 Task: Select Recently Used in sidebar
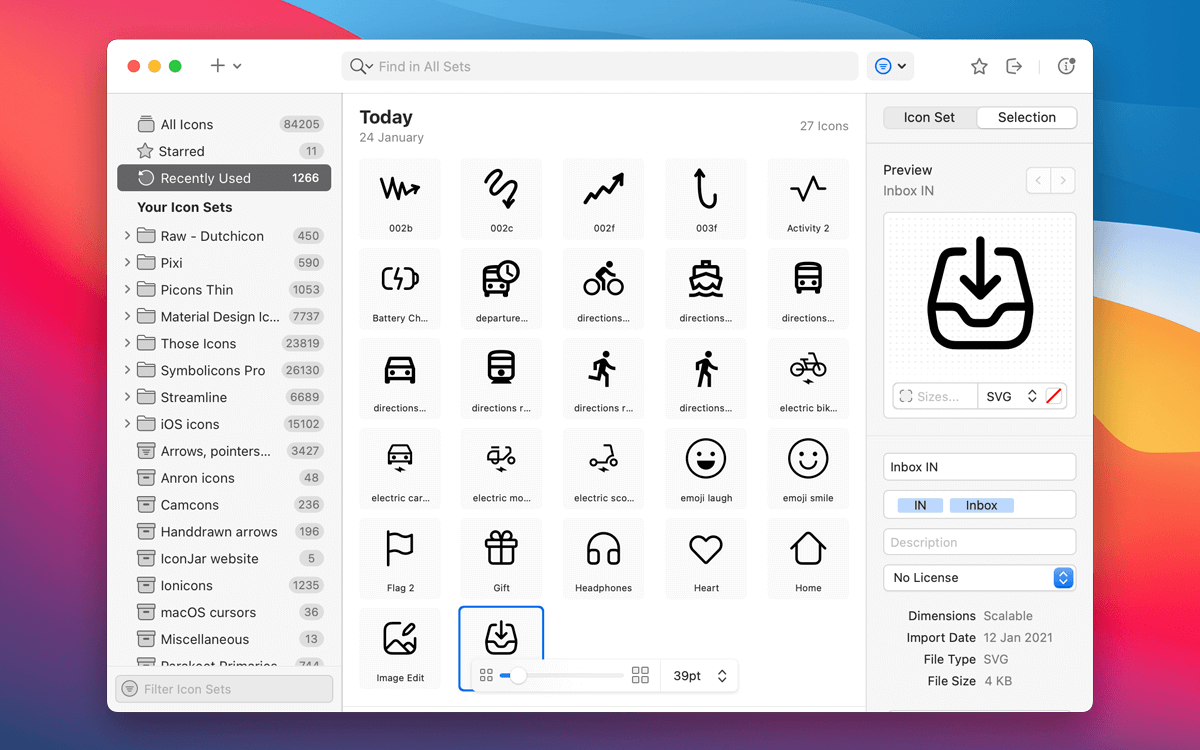pos(224,178)
